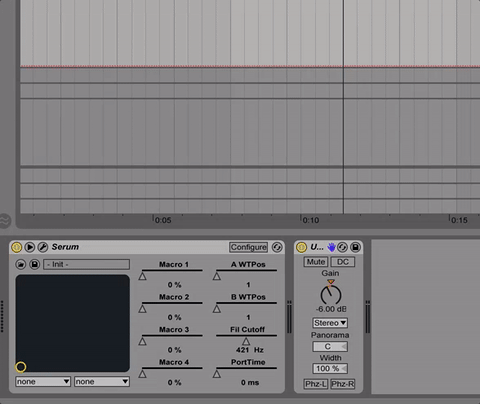
Task: Open the Stereo channel mode dropdown
Action: point(330,323)
